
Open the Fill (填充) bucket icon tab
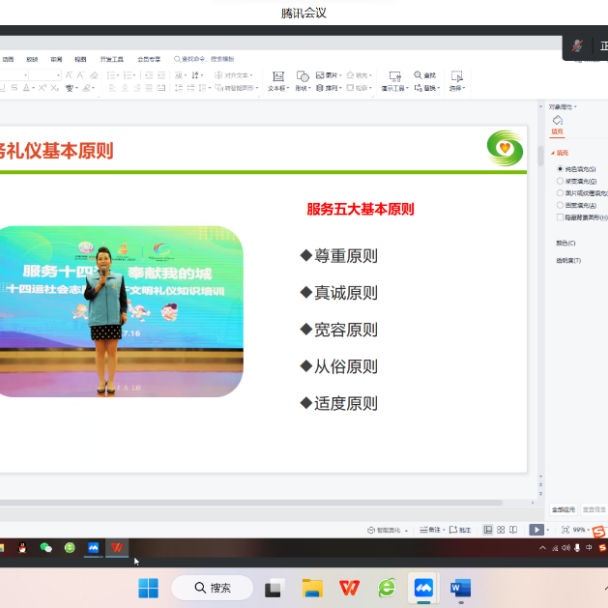click(557, 122)
